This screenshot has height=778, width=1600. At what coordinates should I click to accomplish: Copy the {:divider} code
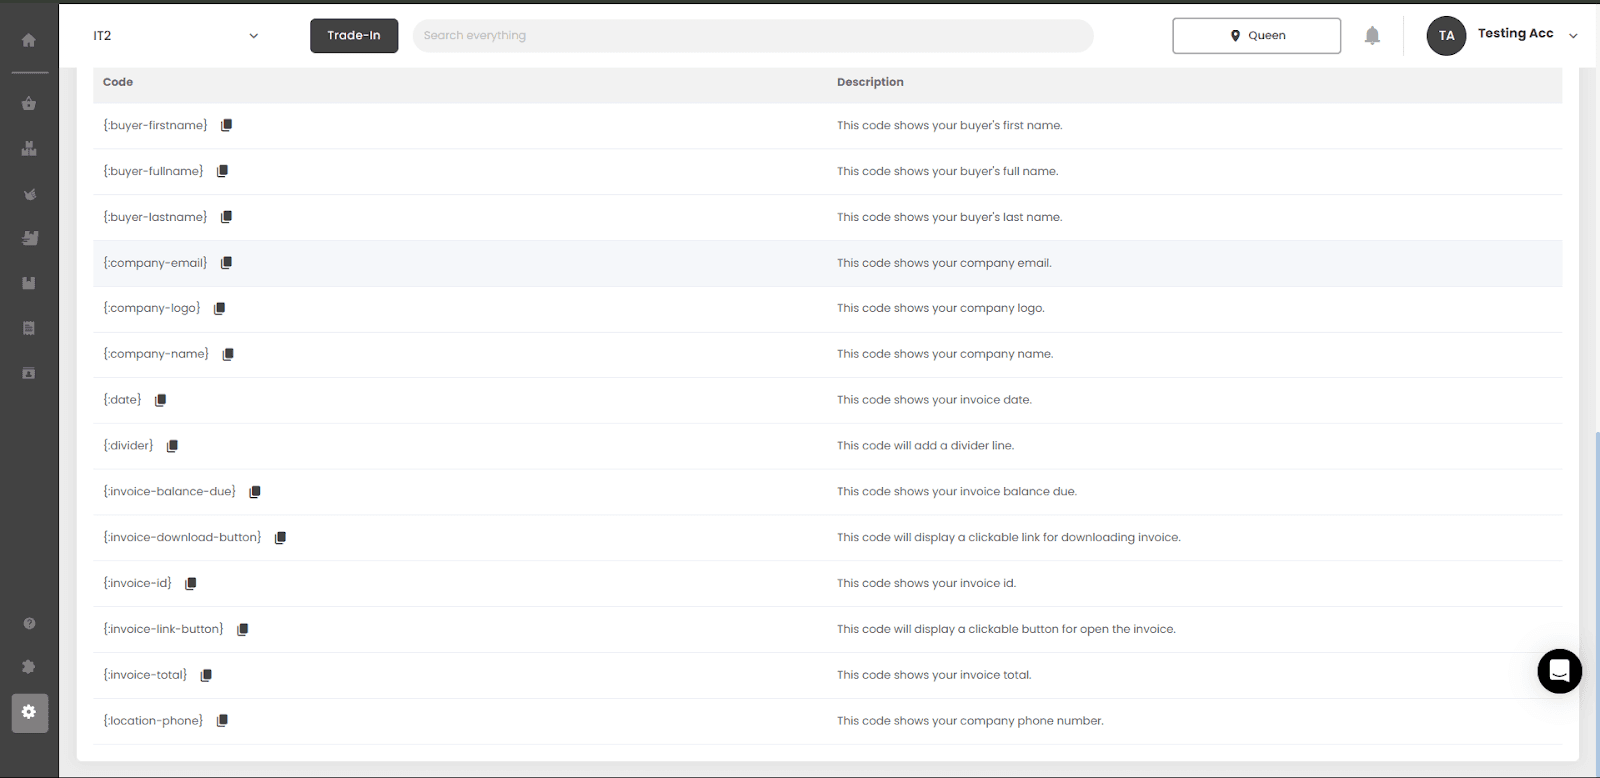(x=173, y=446)
